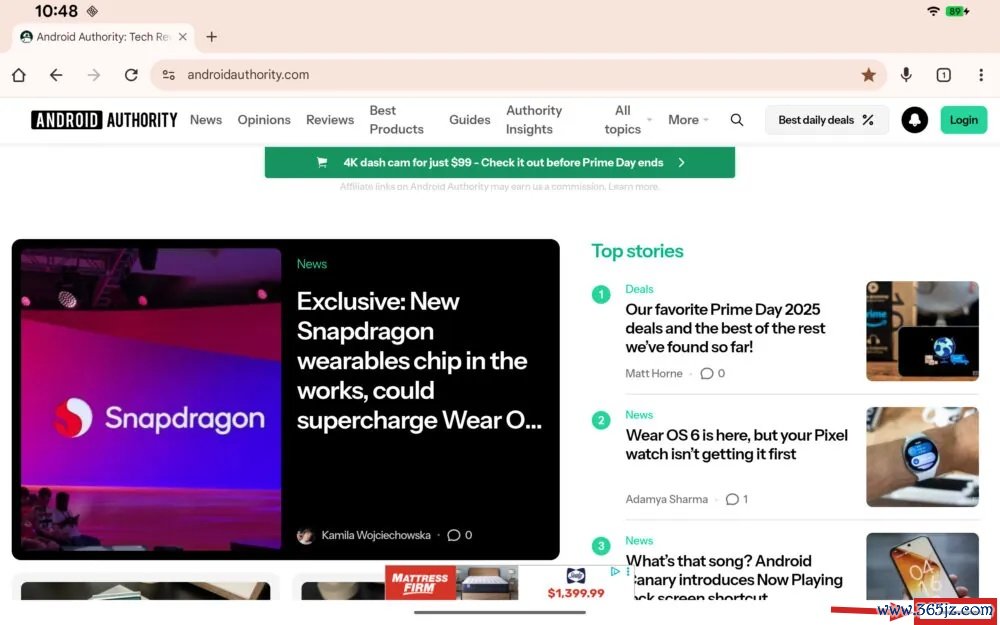Open Prime Day deals thumbnail
Screen dimensions: 1000x625
pyautogui.click(x=922, y=331)
